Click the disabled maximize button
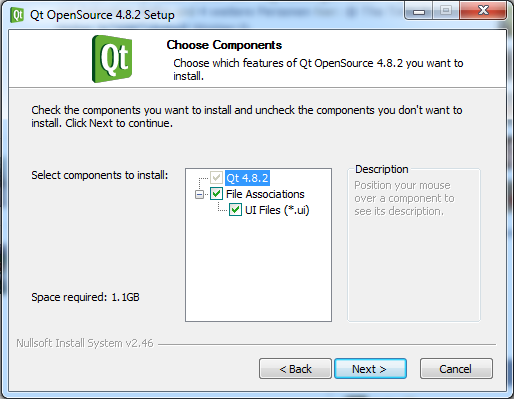This screenshot has height=399, width=514. click(446, 11)
